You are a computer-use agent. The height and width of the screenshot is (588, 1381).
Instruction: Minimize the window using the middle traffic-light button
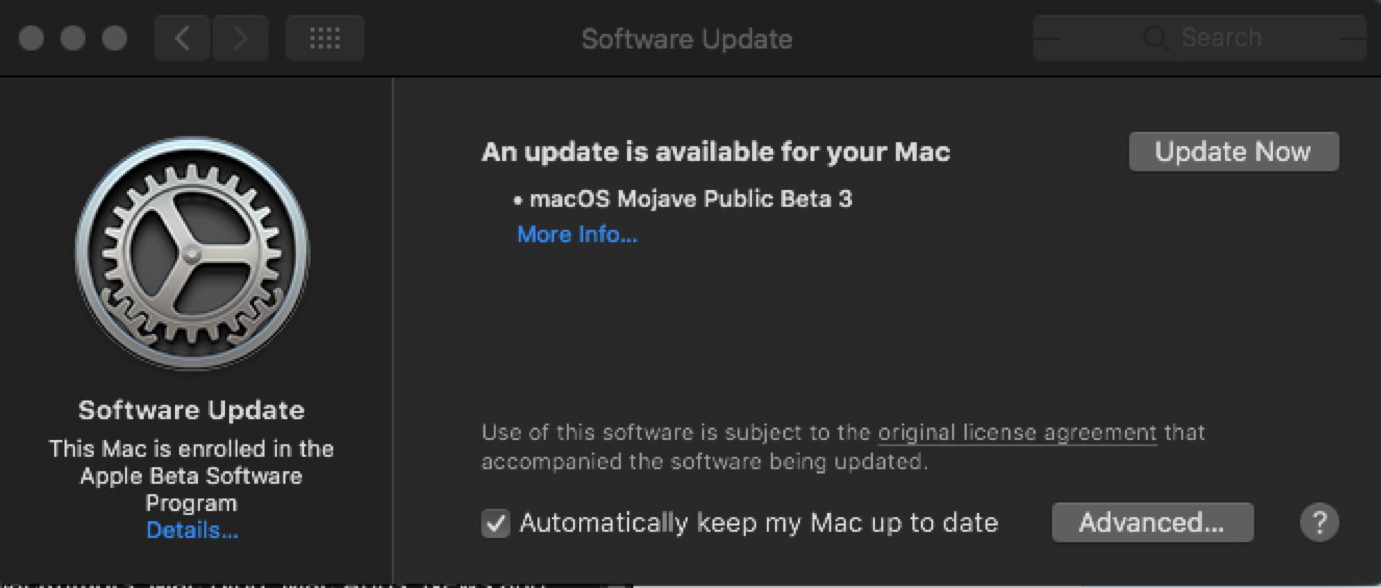pos(73,39)
